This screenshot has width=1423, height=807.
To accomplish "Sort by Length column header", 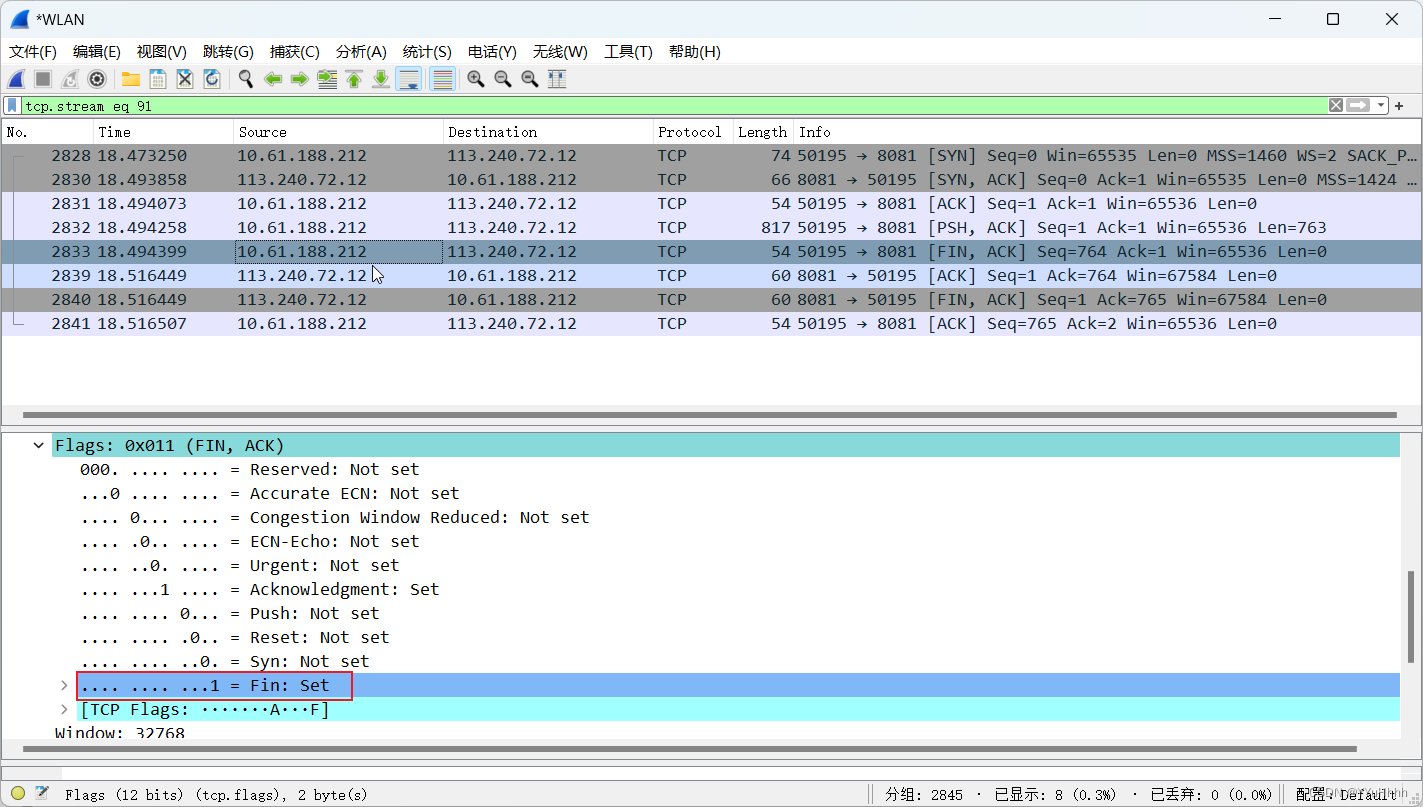I will point(764,132).
